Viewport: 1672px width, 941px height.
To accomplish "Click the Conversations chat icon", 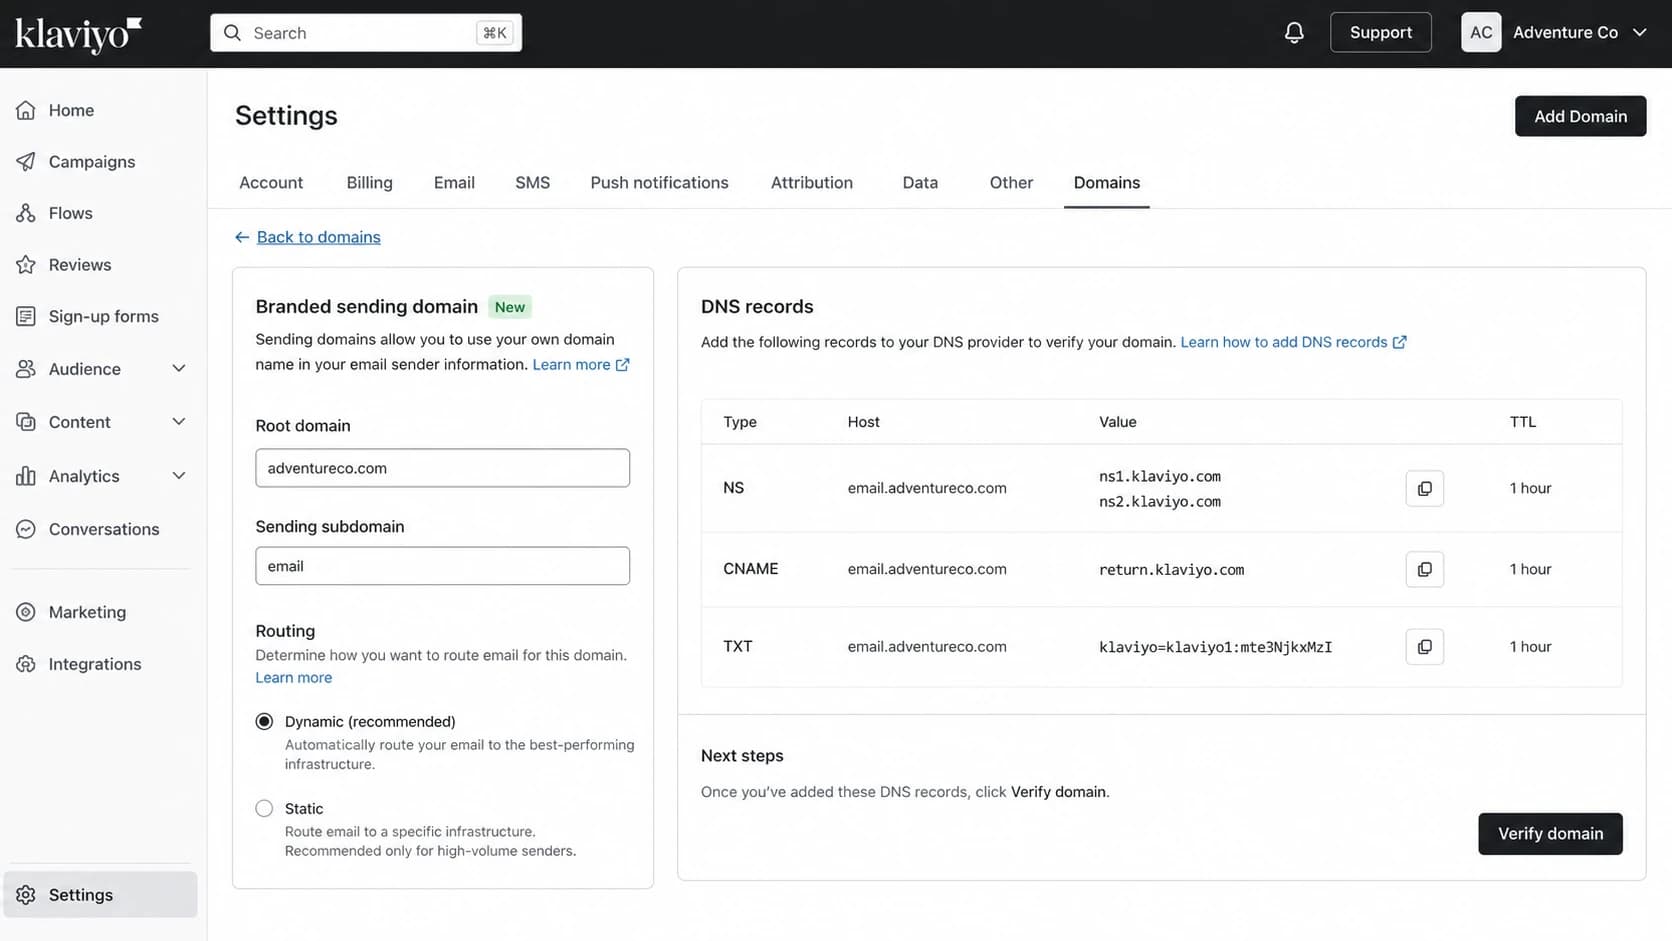I will (26, 529).
